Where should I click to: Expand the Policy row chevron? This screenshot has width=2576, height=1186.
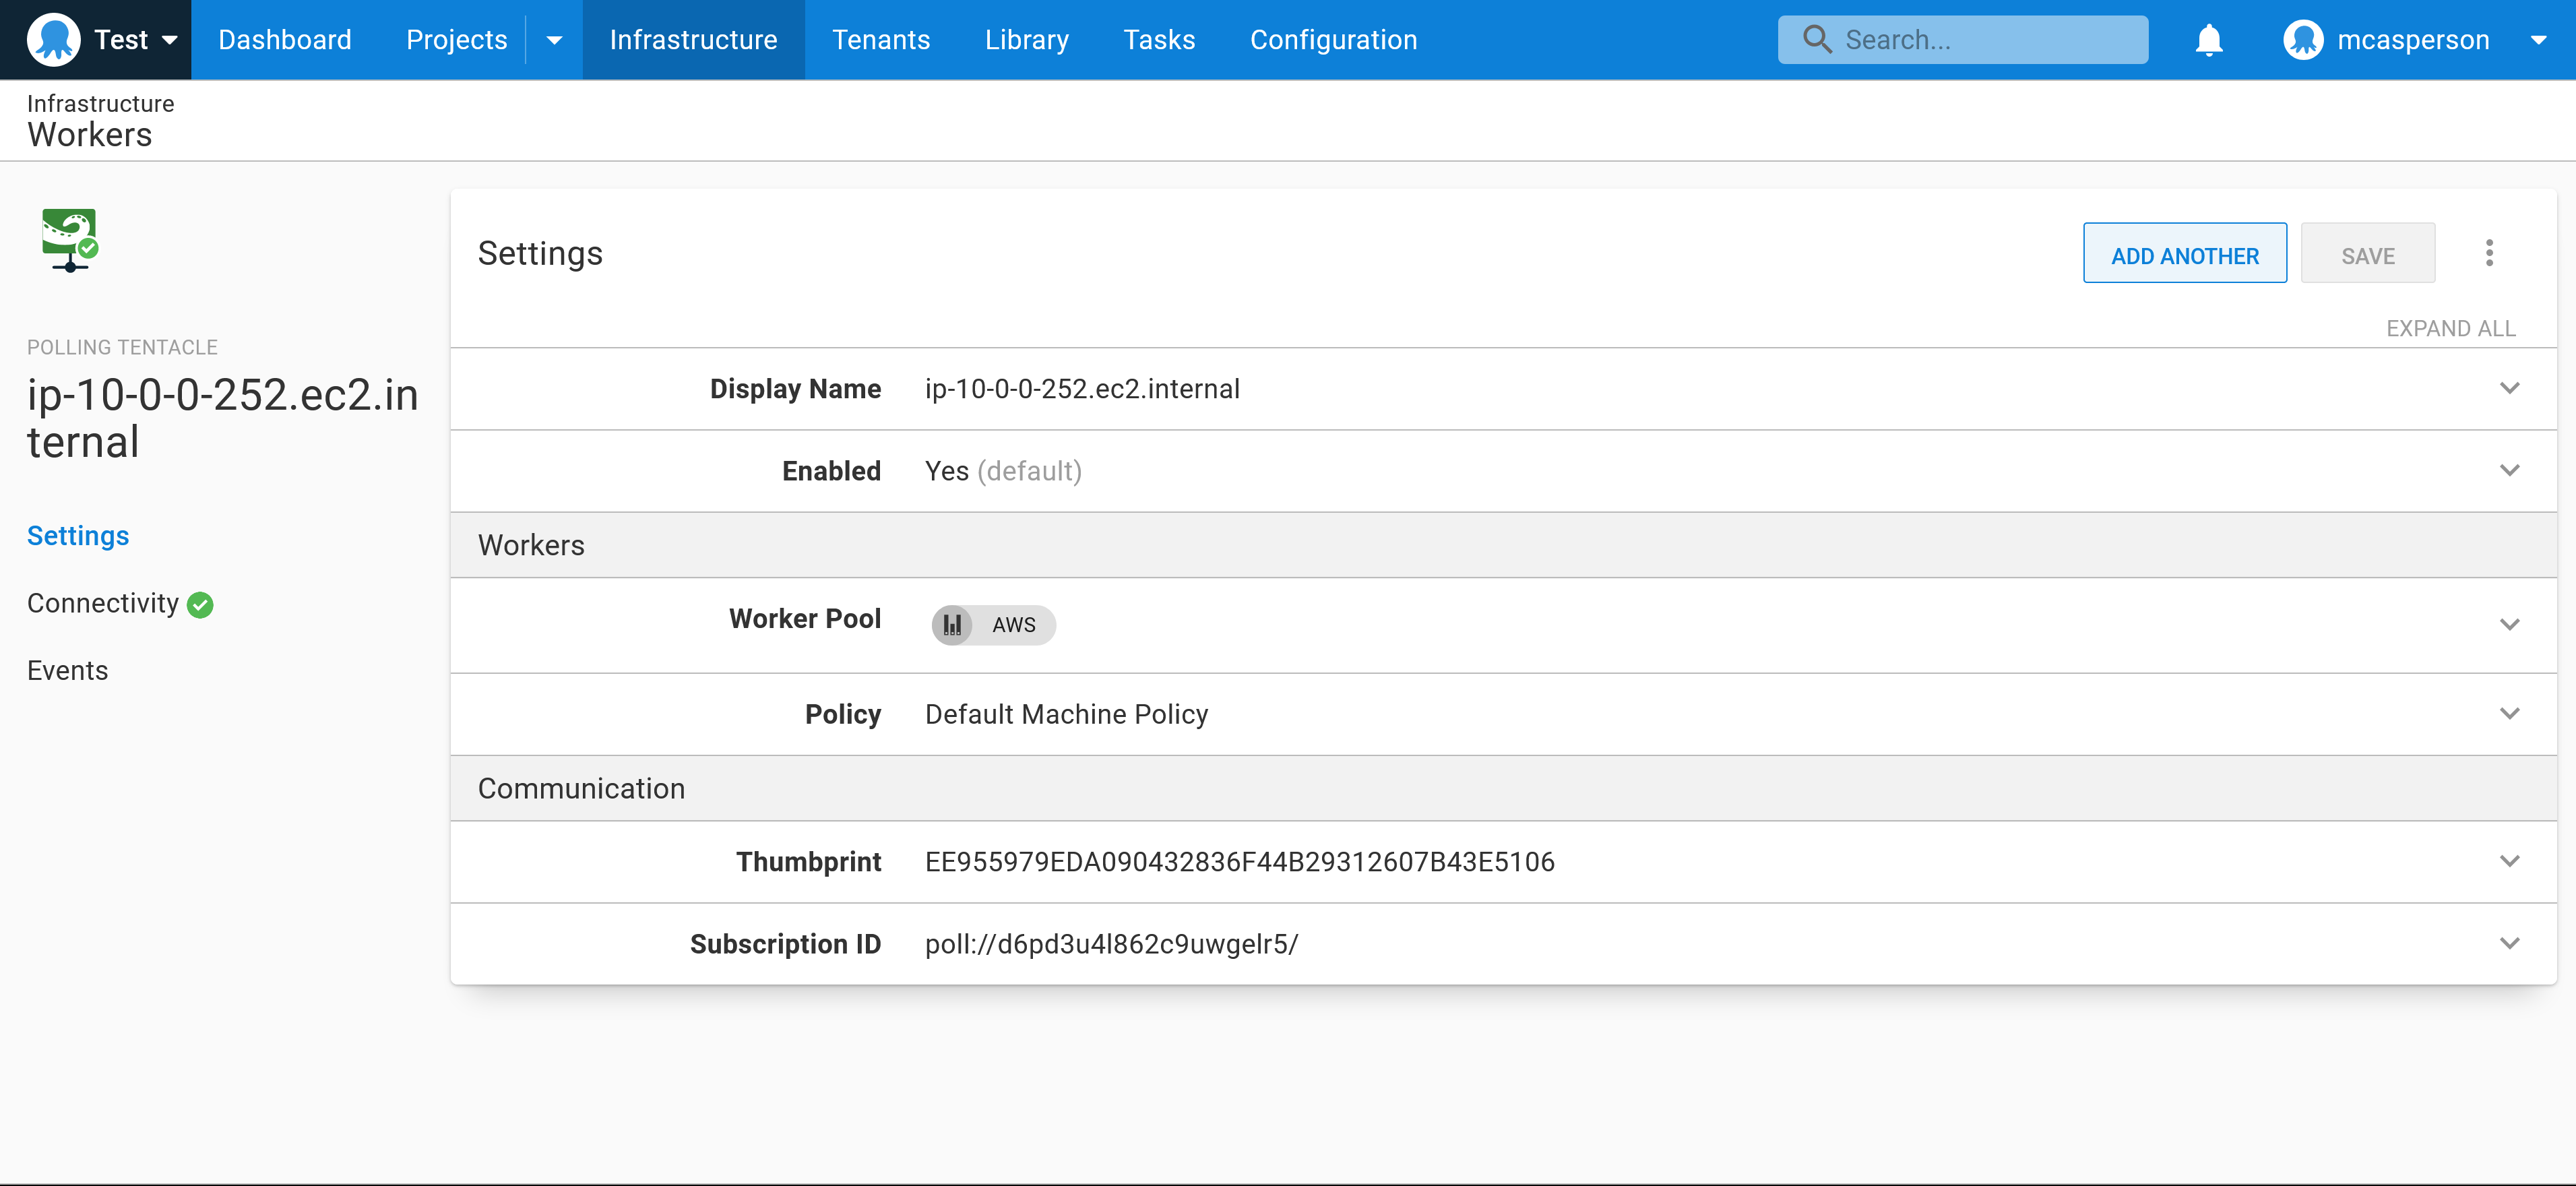tap(2509, 714)
